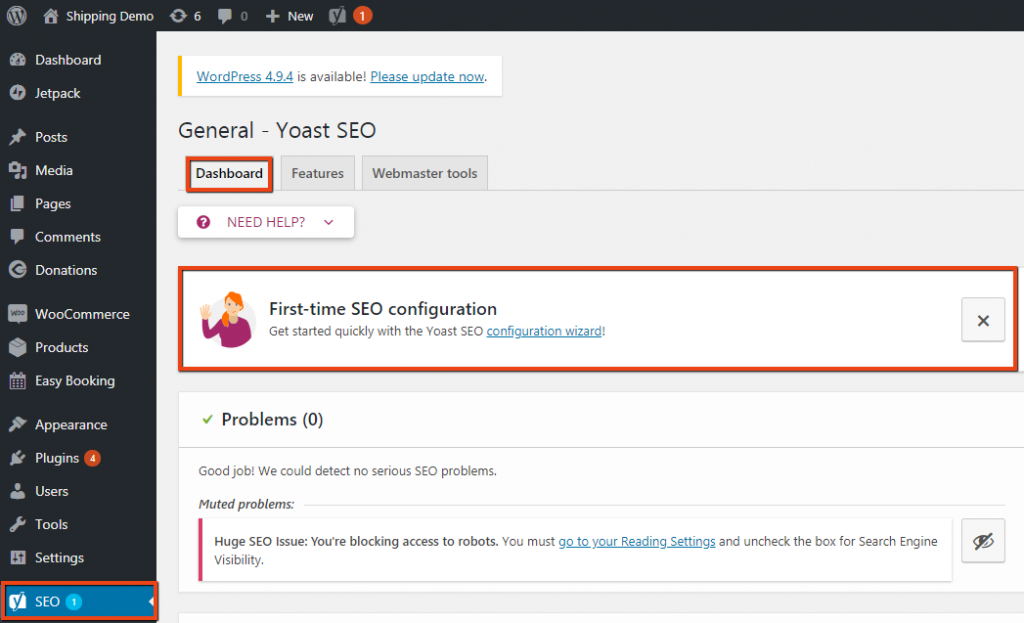1024x623 pixels.
Task: Unmute the robots blocking SEO issue
Action: coord(982,540)
